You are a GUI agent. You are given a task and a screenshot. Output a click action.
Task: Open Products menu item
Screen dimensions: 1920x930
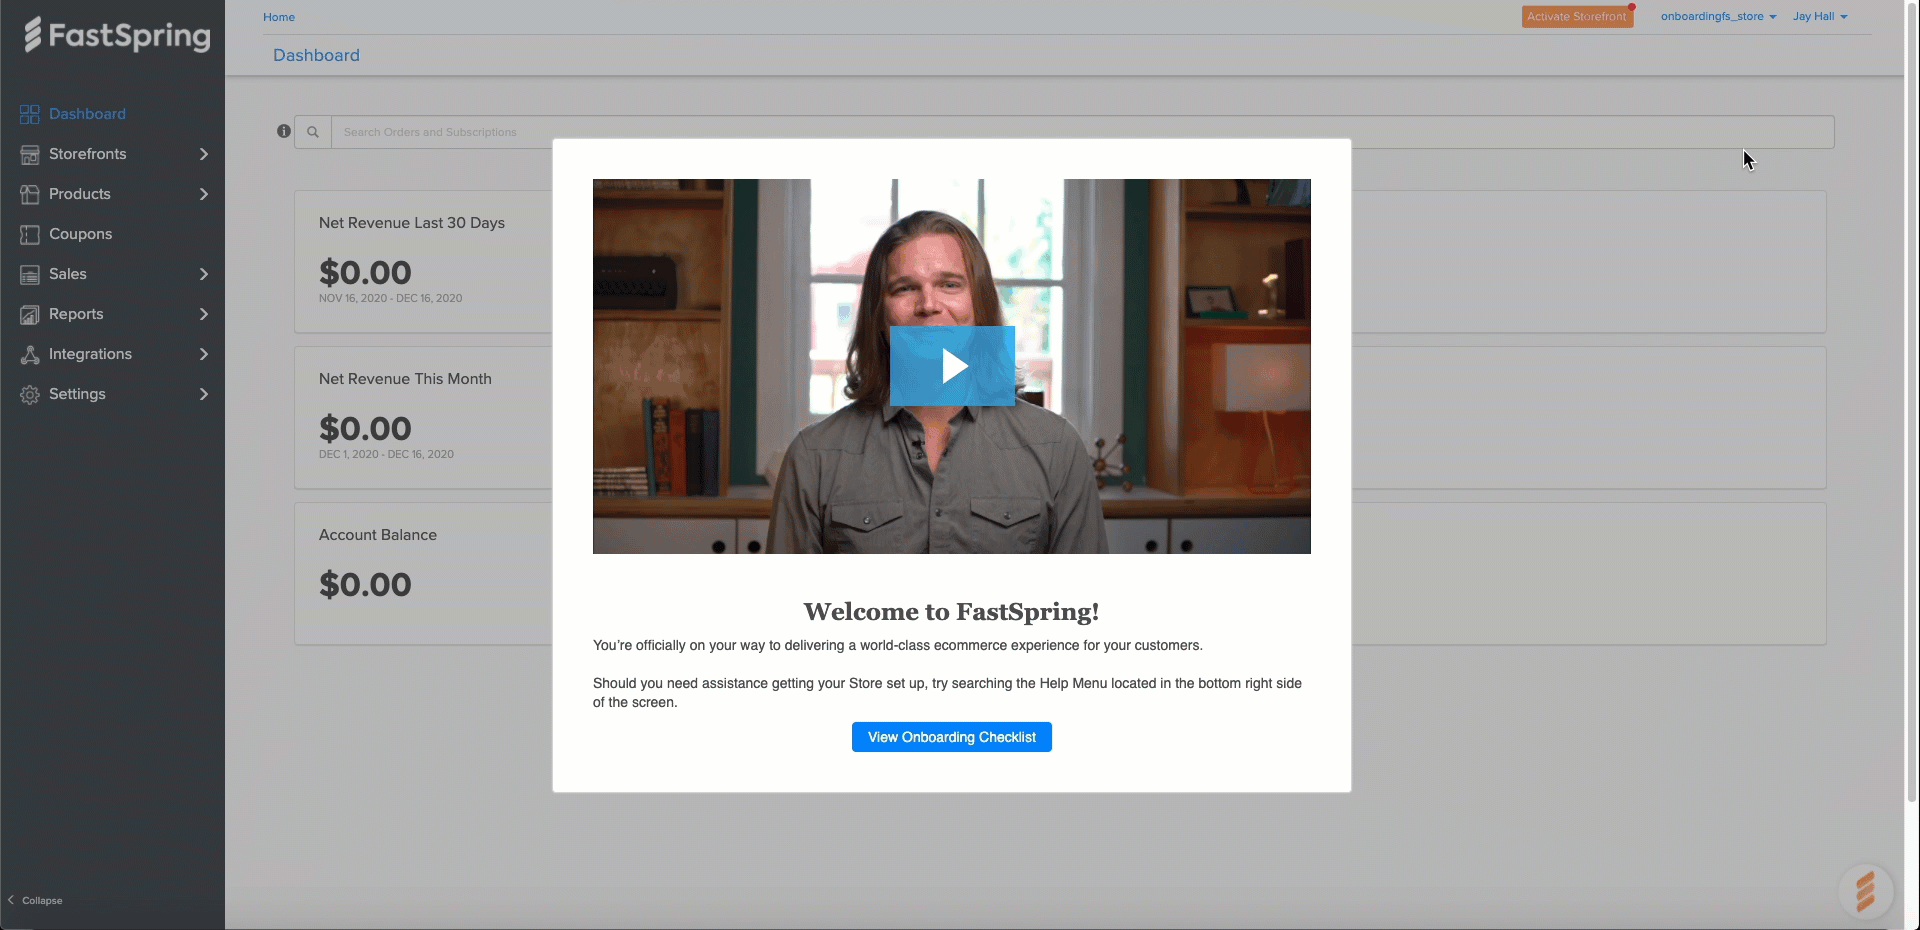click(x=80, y=194)
